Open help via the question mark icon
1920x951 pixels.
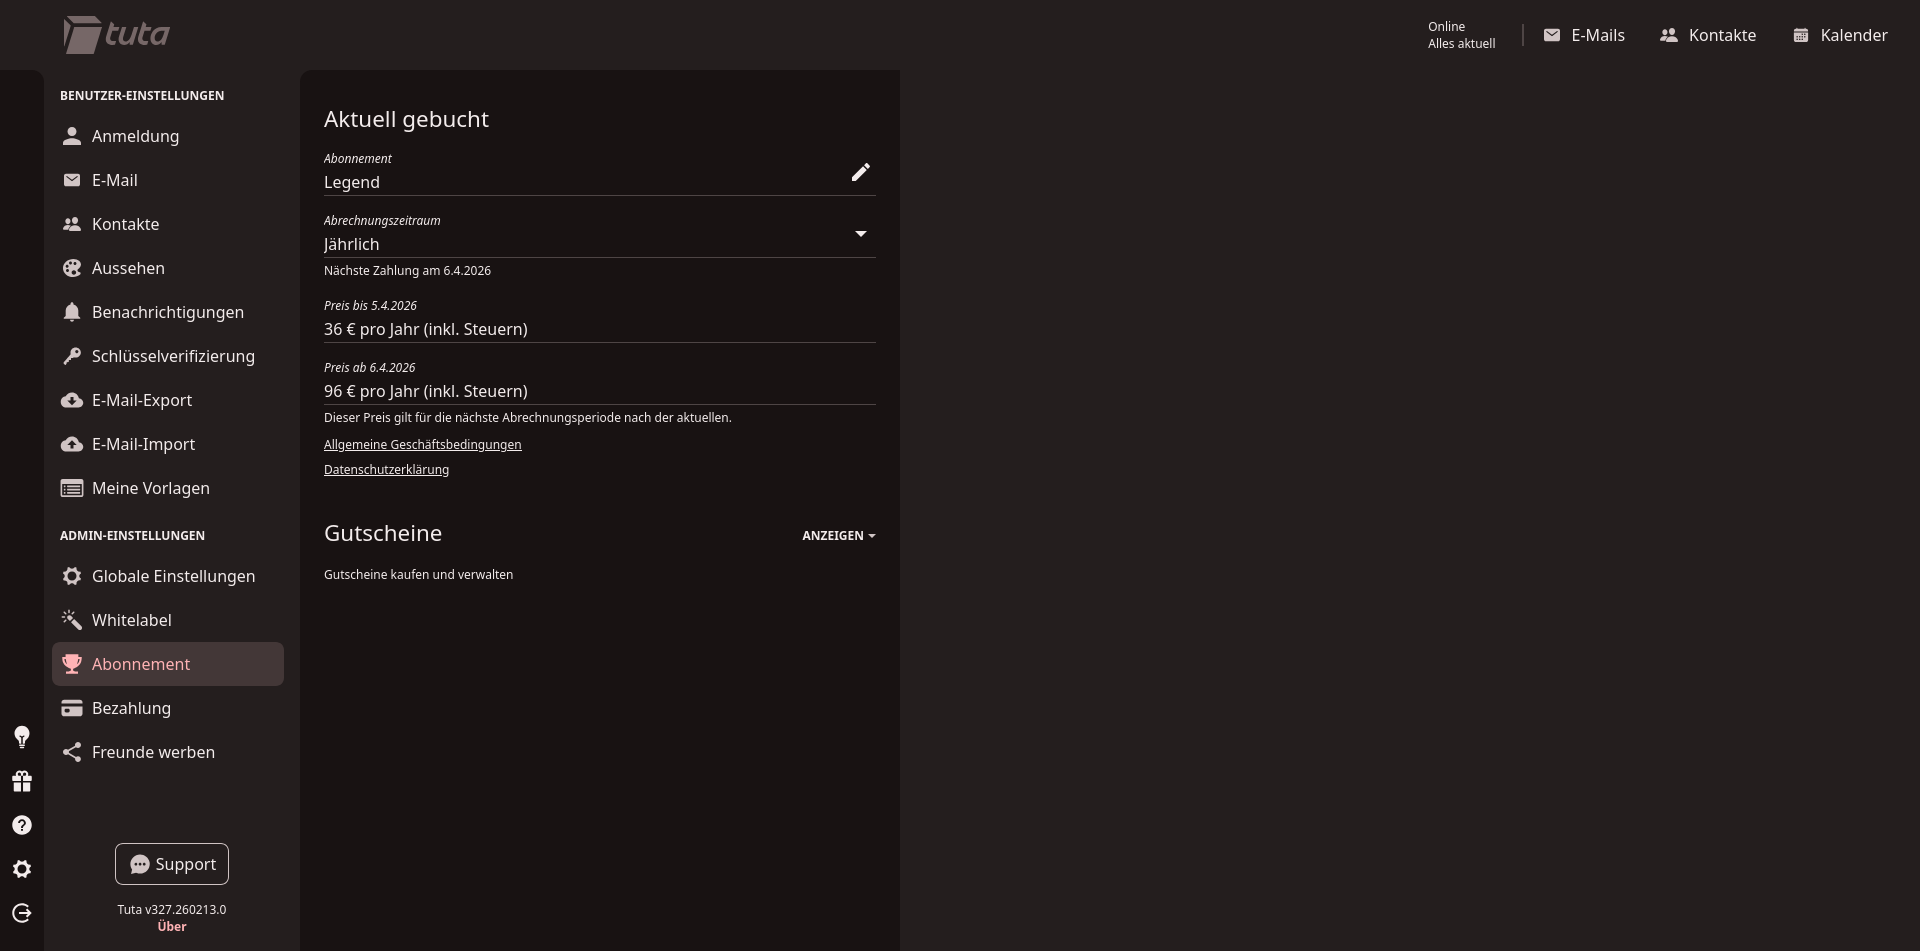point(22,825)
